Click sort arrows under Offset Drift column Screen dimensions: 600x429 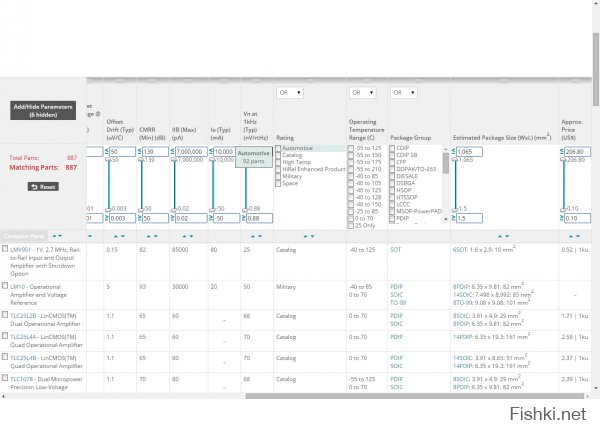[x=118, y=236]
